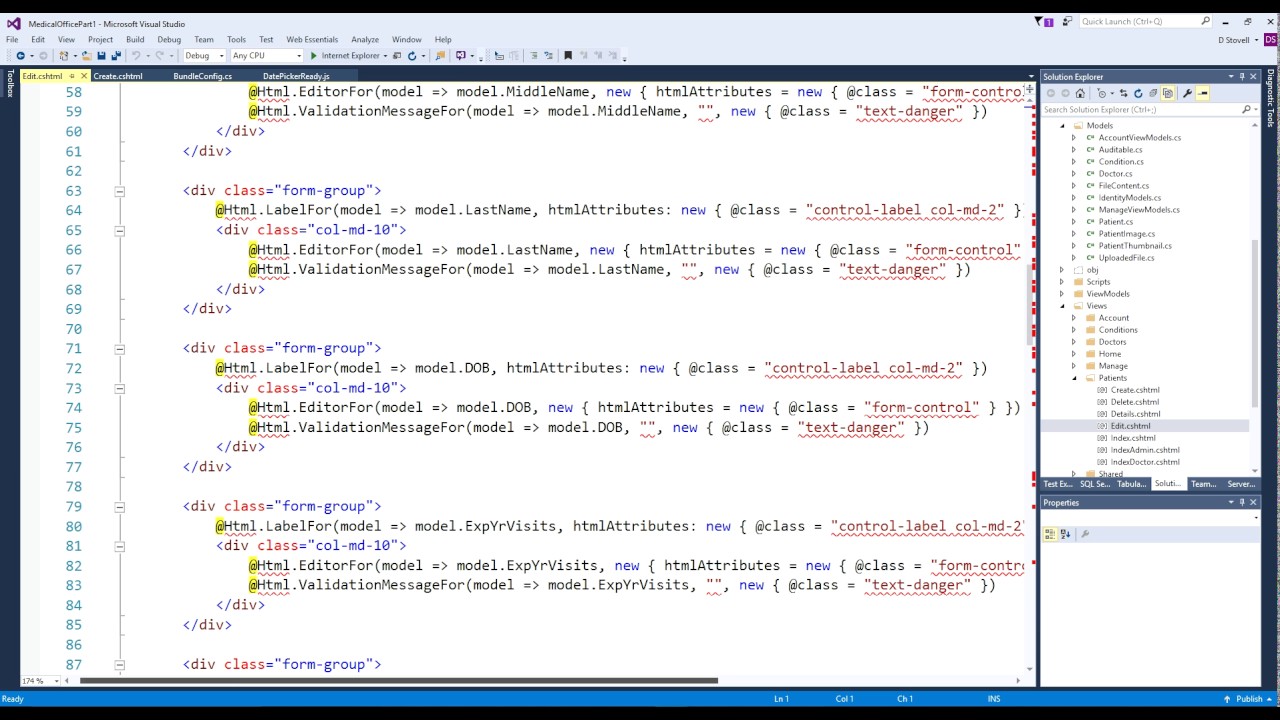1280x720 pixels.
Task: Open the Analyze menu
Action: coord(365,40)
